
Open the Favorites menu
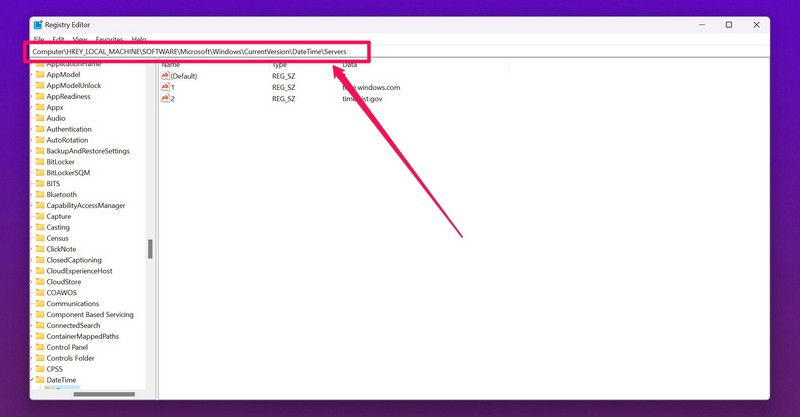click(109, 39)
